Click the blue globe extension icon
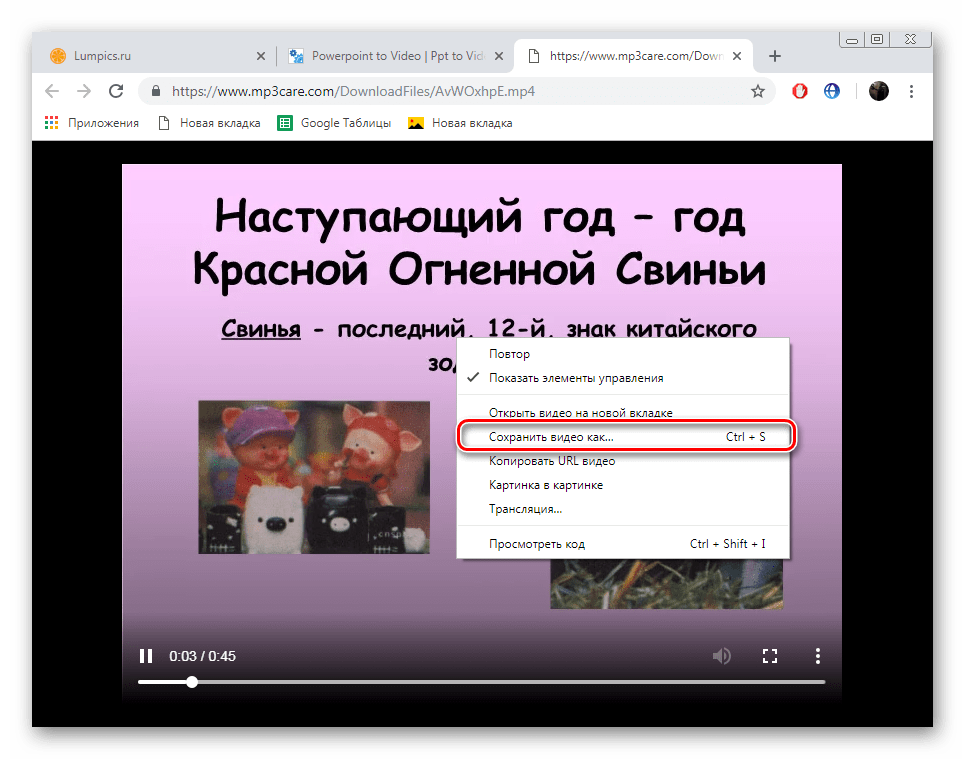 [832, 91]
